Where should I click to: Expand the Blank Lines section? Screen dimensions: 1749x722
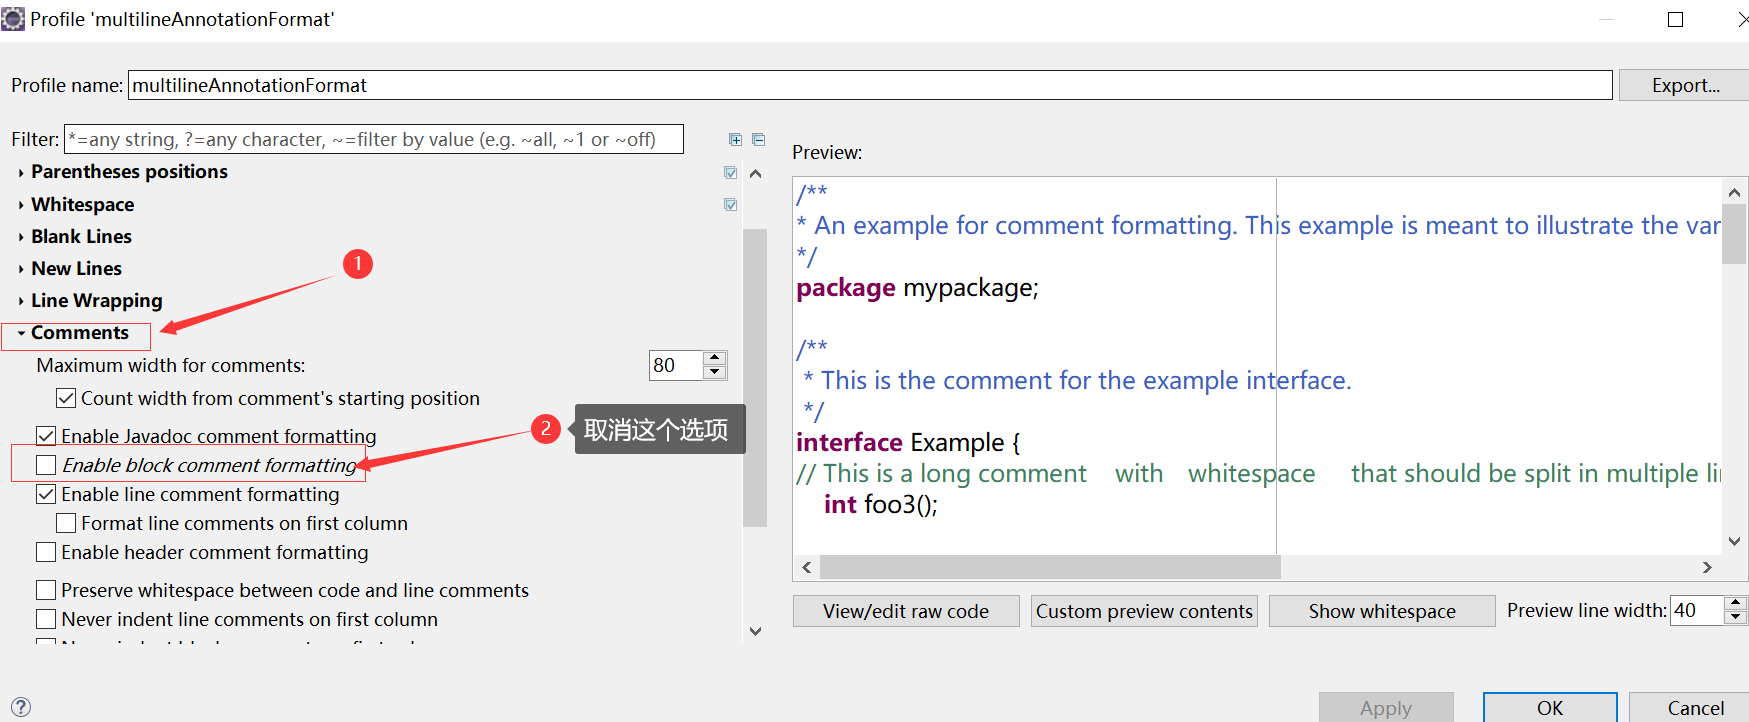21,237
